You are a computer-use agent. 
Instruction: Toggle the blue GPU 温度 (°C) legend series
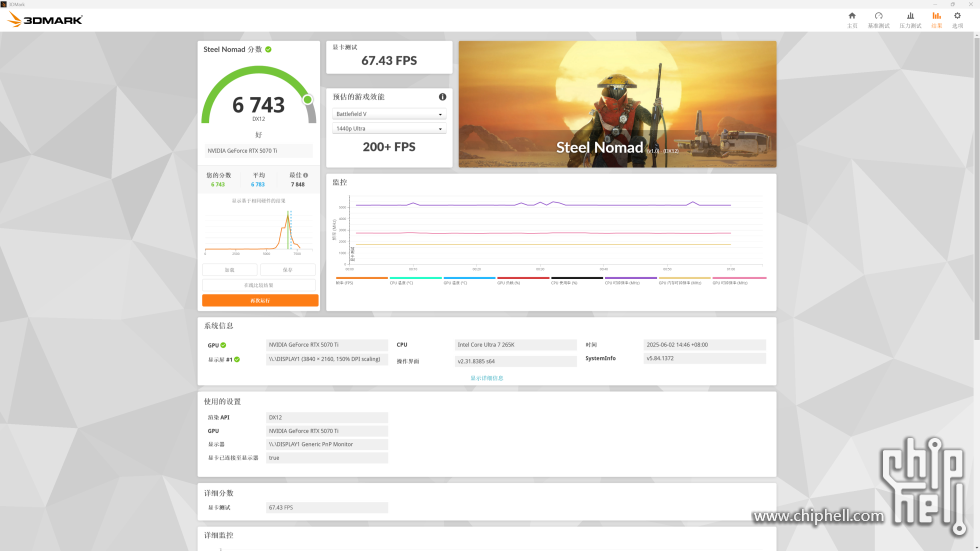pos(469,280)
